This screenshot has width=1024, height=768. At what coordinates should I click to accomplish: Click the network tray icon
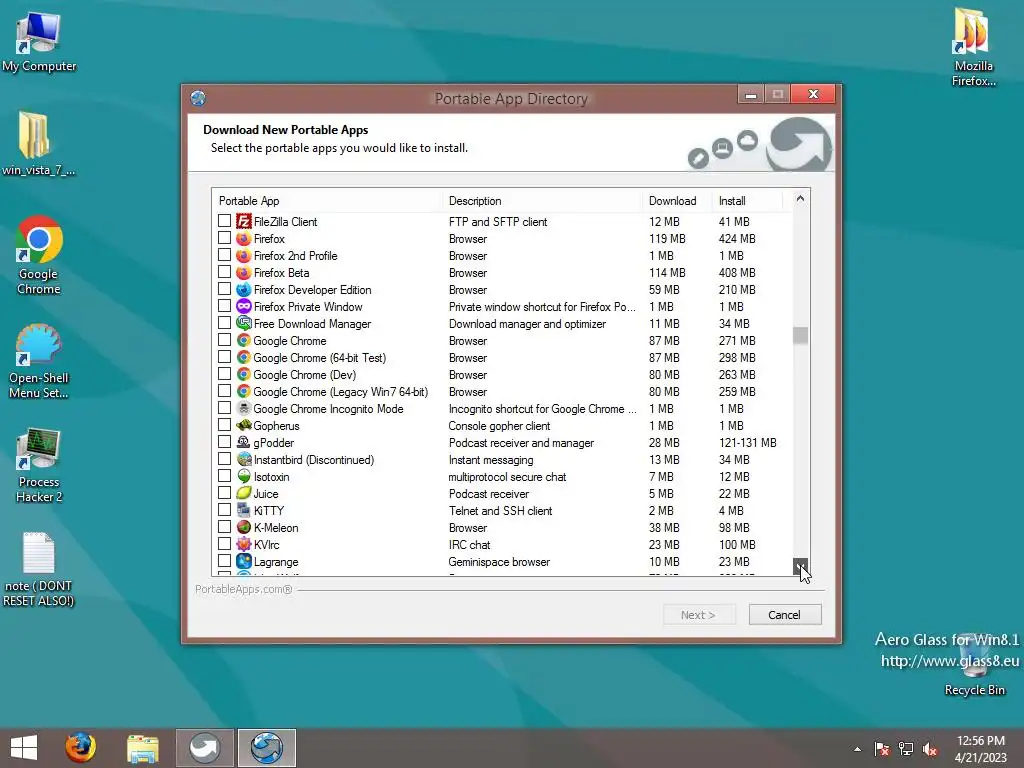(x=906, y=748)
